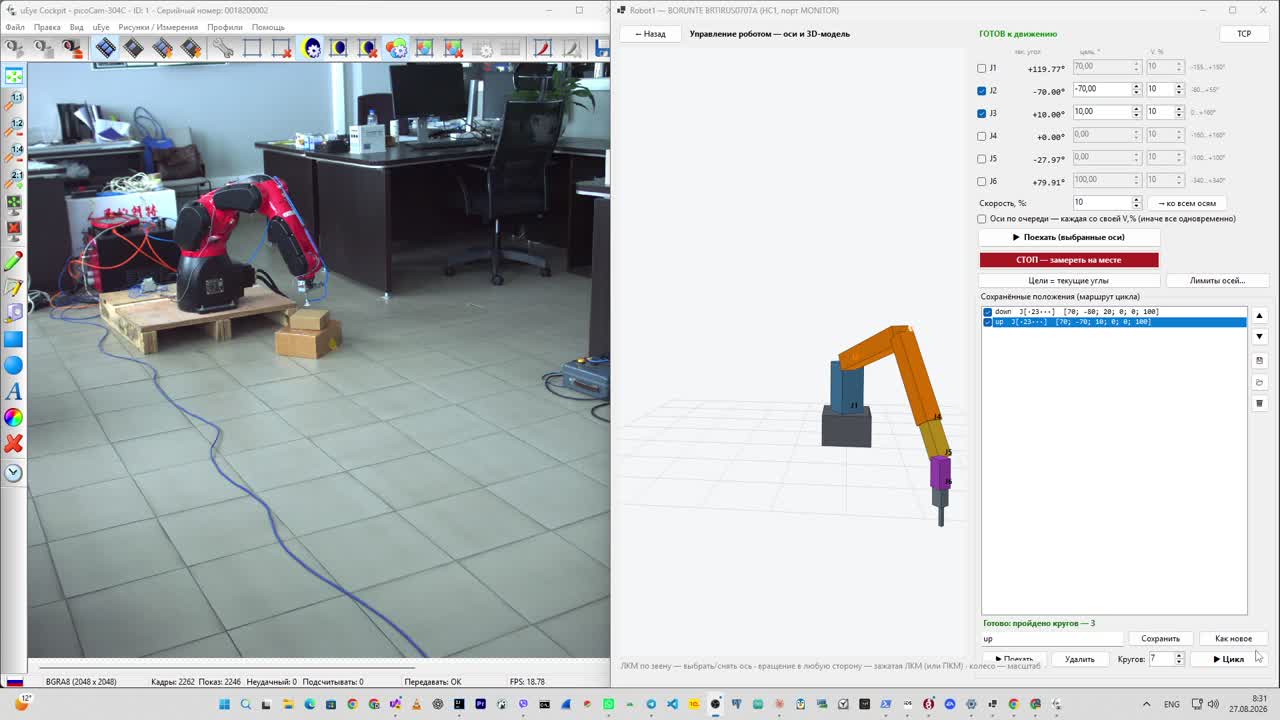This screenshot has width=1280, height=720.
Task: Click the save-to-file icon beside positions list
Action: click(x=1259, y=360)
